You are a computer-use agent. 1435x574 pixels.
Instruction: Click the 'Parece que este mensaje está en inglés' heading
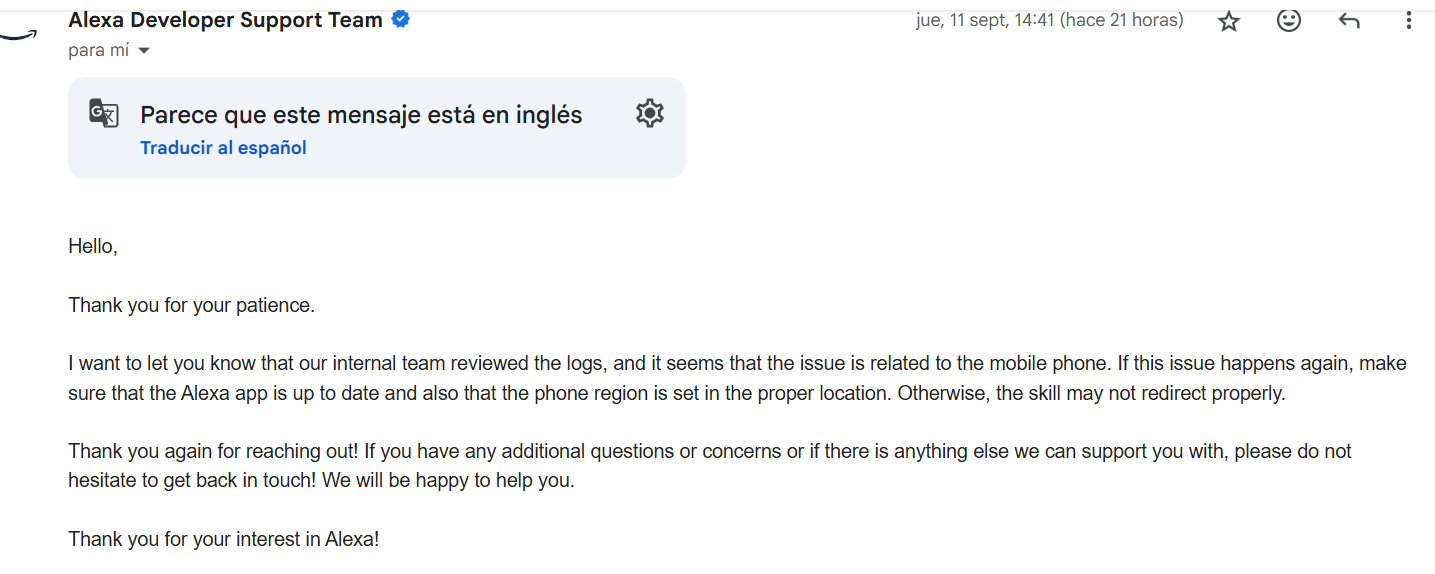[x=361, y=115]
